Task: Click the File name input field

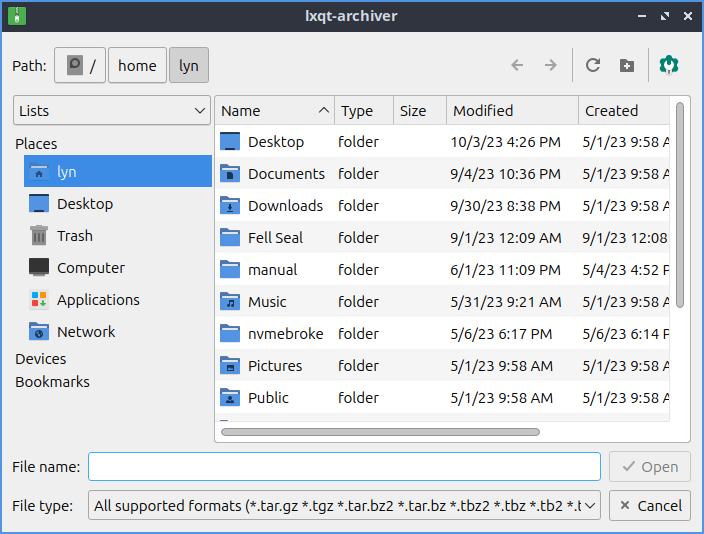Action: 344,467
